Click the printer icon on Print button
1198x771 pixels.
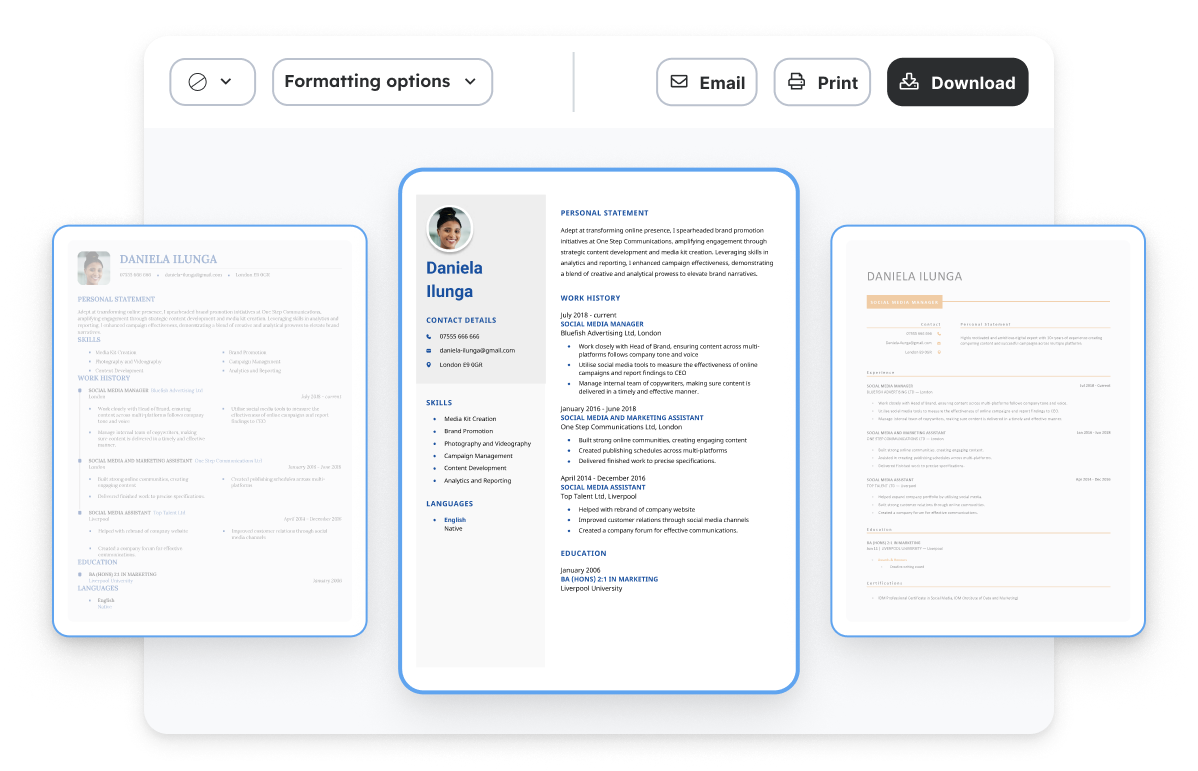pyautogui.click(x=796, y=82)
